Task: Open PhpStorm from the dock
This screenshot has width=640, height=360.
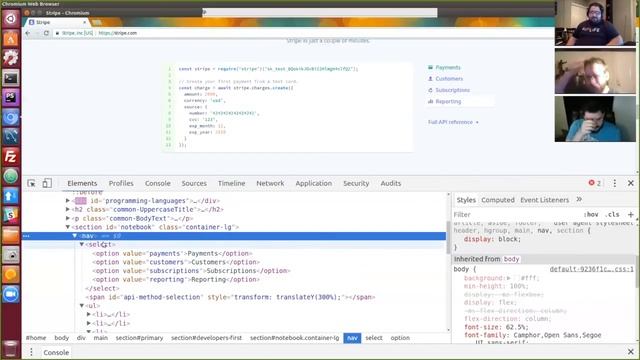Action: point(11,97)
